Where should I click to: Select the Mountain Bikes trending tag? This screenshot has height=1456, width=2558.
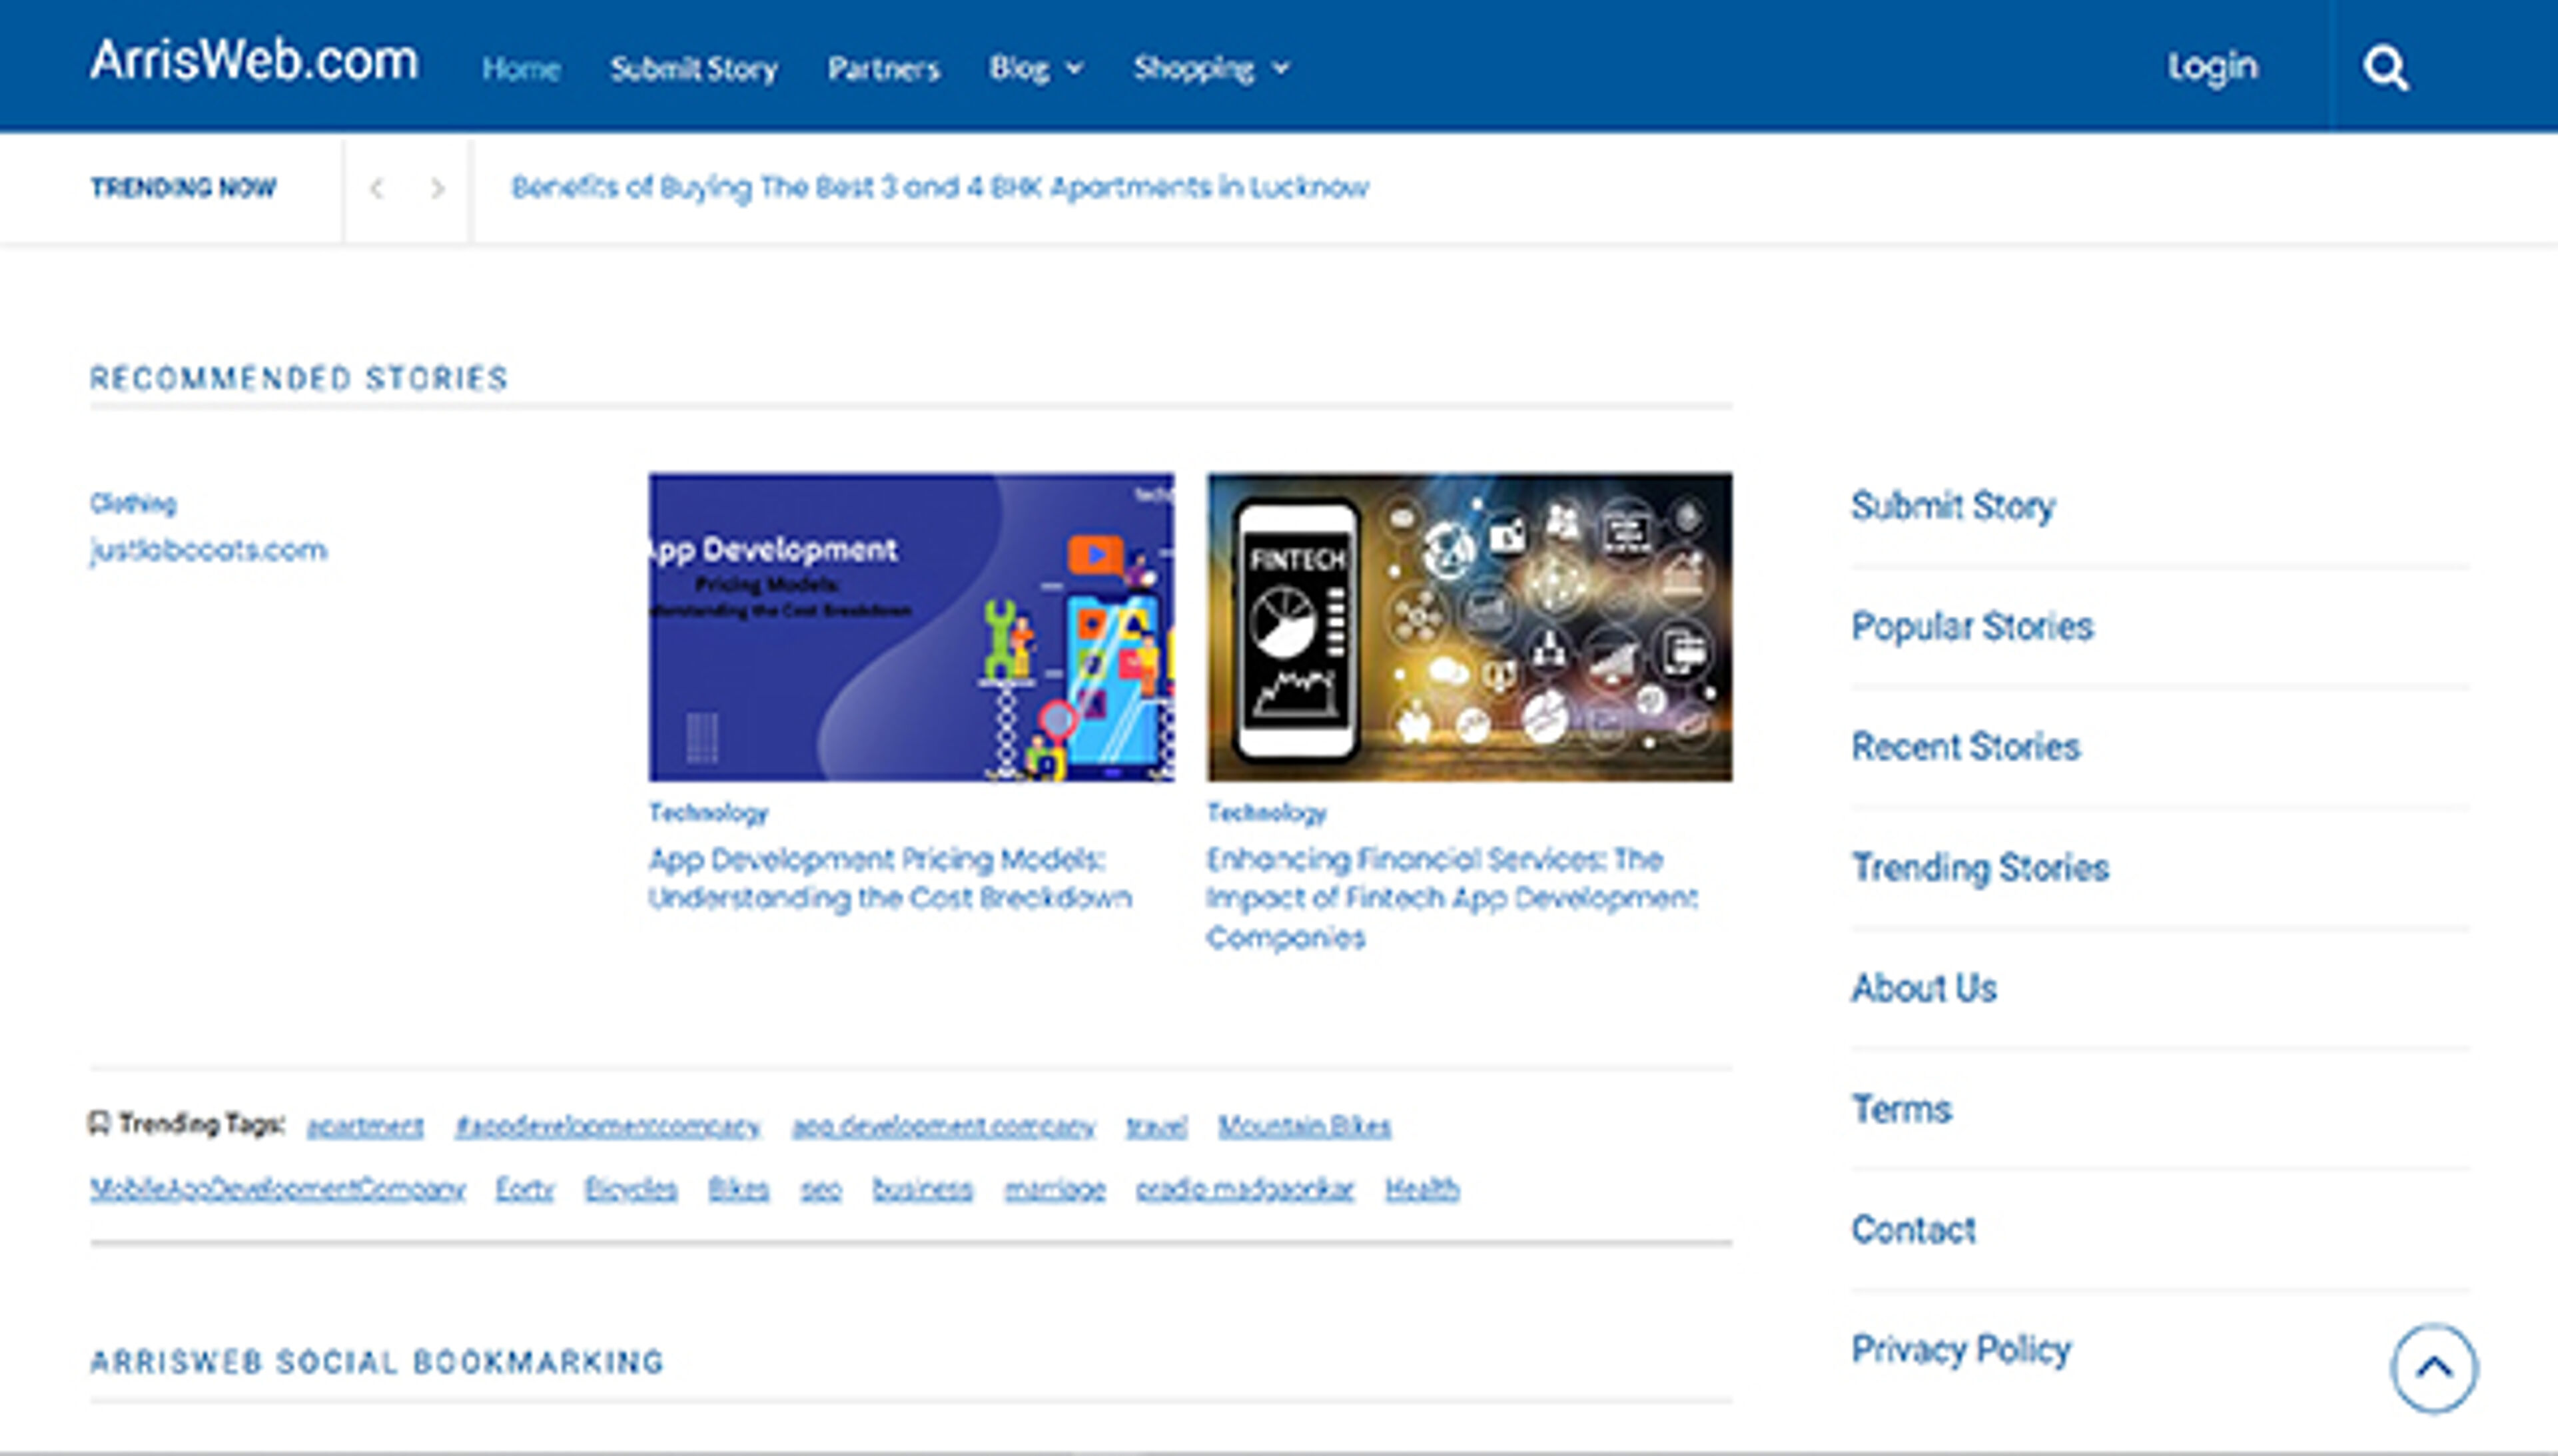1303,1126
